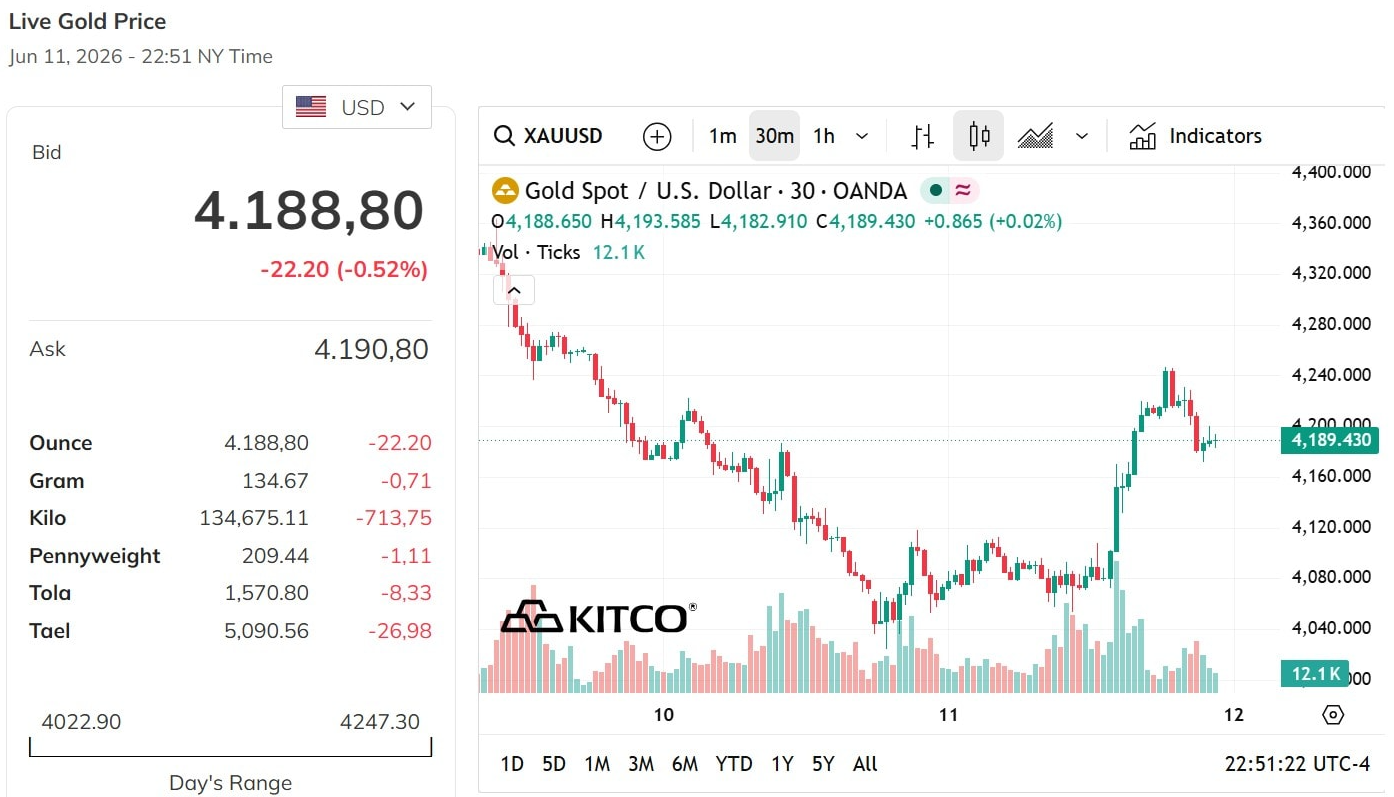Click the 4,189.430 price label on scale
The height and width of the screenshot is (797, 1394).
[1329, 440]
